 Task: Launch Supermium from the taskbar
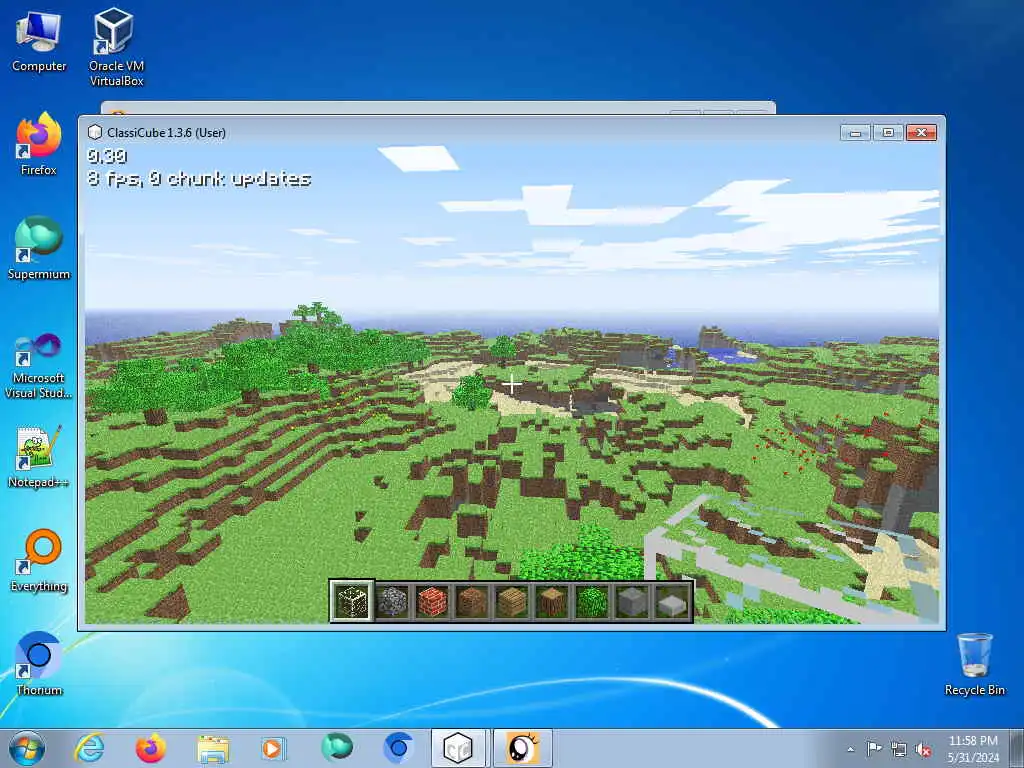[336, 748]
